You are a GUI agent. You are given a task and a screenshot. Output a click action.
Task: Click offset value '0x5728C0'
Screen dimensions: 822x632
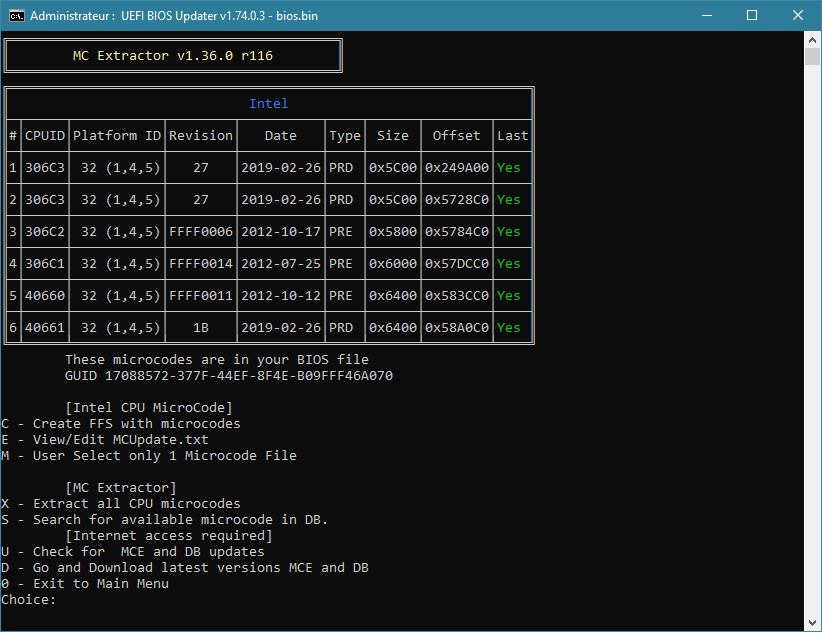pos(457,200)
